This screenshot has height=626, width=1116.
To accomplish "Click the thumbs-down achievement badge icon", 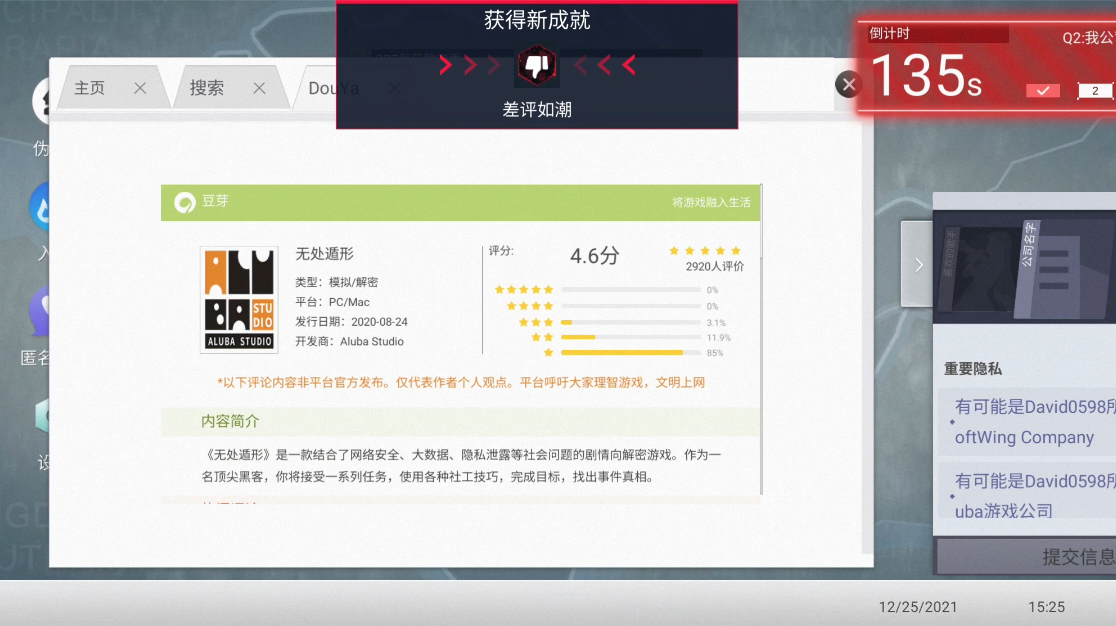I will (537, 65).
